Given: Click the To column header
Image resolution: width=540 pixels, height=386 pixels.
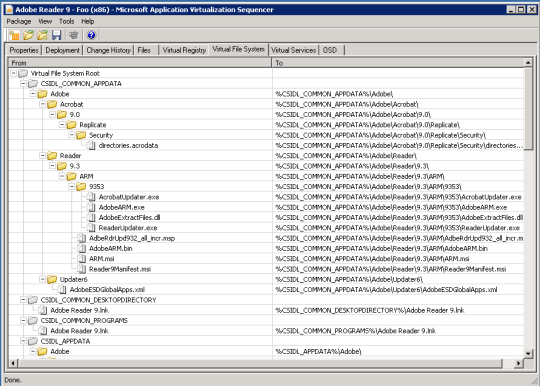Looking at the screenshot, I should click(x=398, y=63).
